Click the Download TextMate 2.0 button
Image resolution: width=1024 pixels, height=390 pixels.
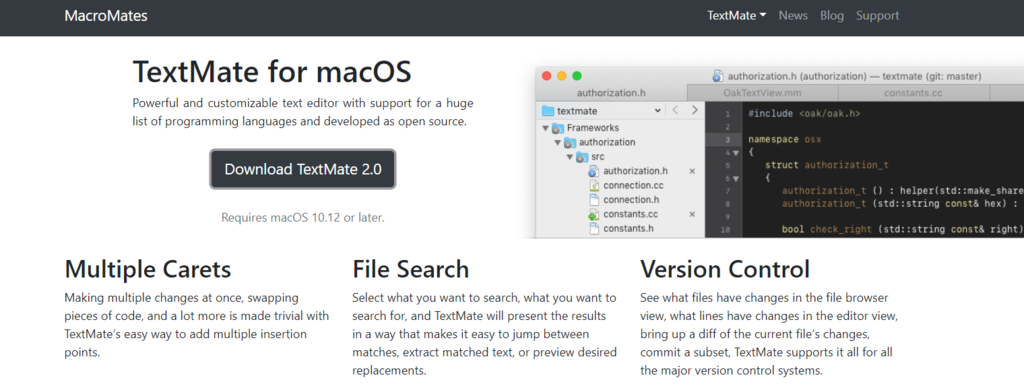[303, 169]
